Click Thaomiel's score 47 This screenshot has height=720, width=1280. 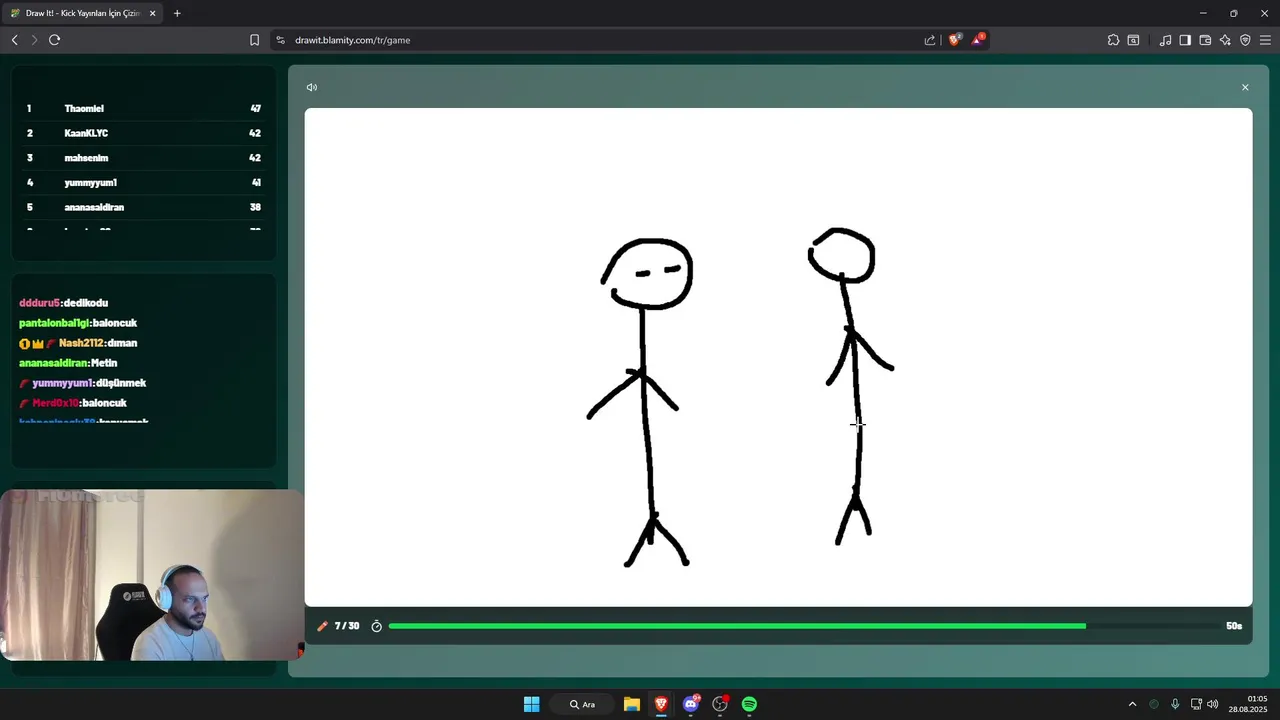tap(255, 108)
